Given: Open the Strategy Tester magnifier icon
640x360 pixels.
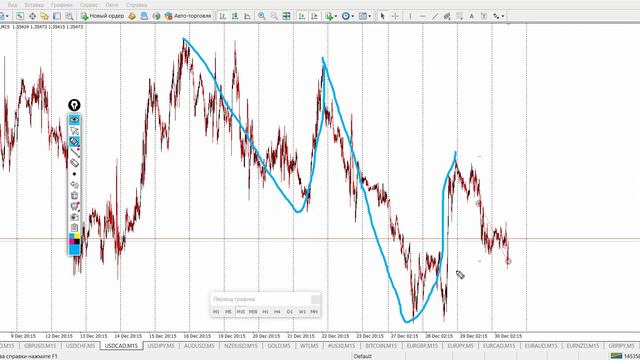Looking at the screenshot, I should [x=69, y=16].
